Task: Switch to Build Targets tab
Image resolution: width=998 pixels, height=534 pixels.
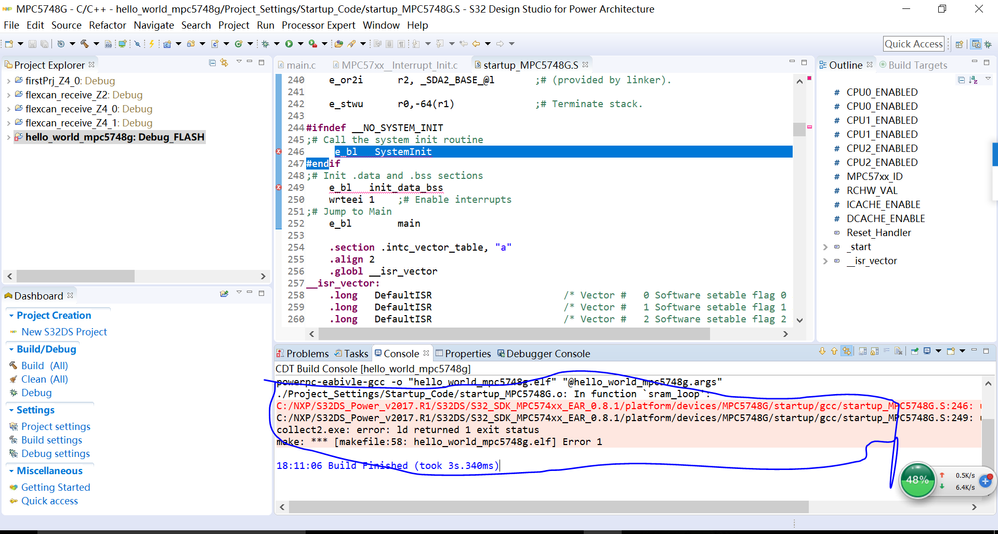Action: coord(913,65)
